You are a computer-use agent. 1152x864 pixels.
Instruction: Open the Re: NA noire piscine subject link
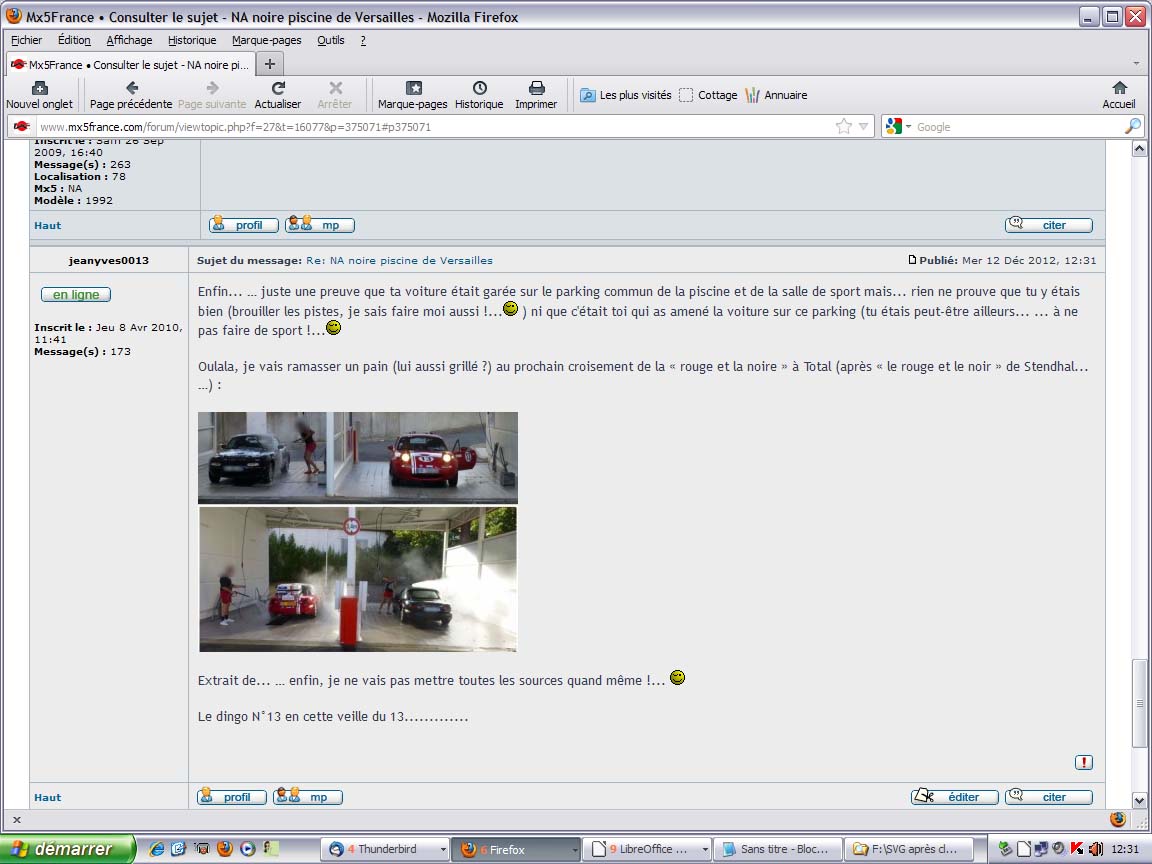[400, 260]
